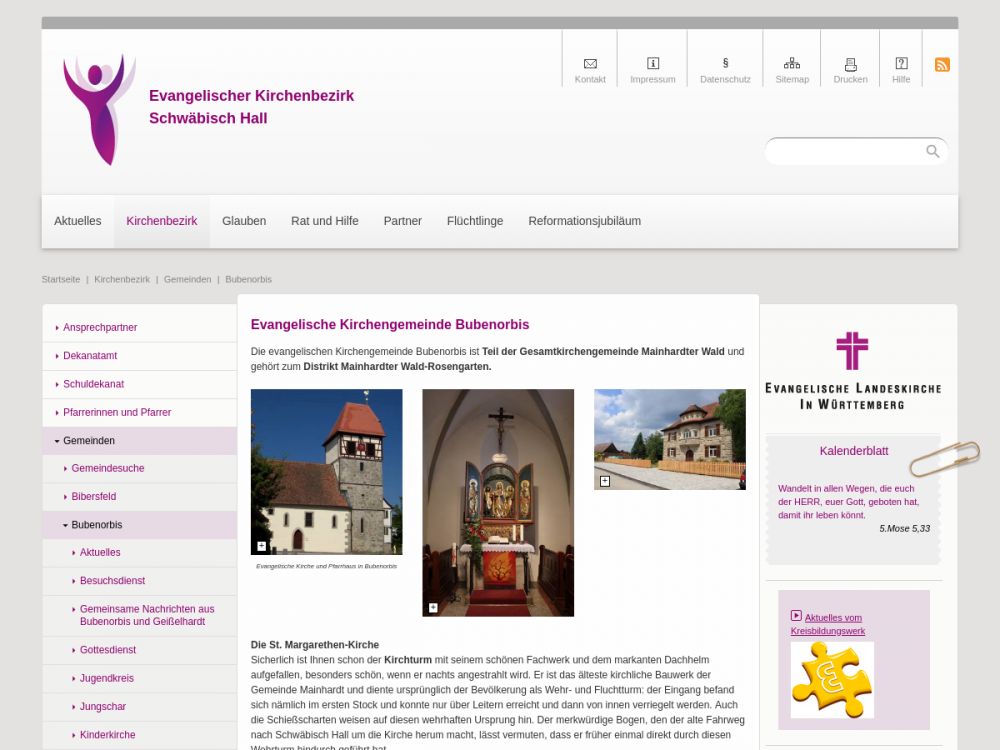Collapse the Gemeinden sidebar section
The image size is (1000, 750).
(58, 441)
